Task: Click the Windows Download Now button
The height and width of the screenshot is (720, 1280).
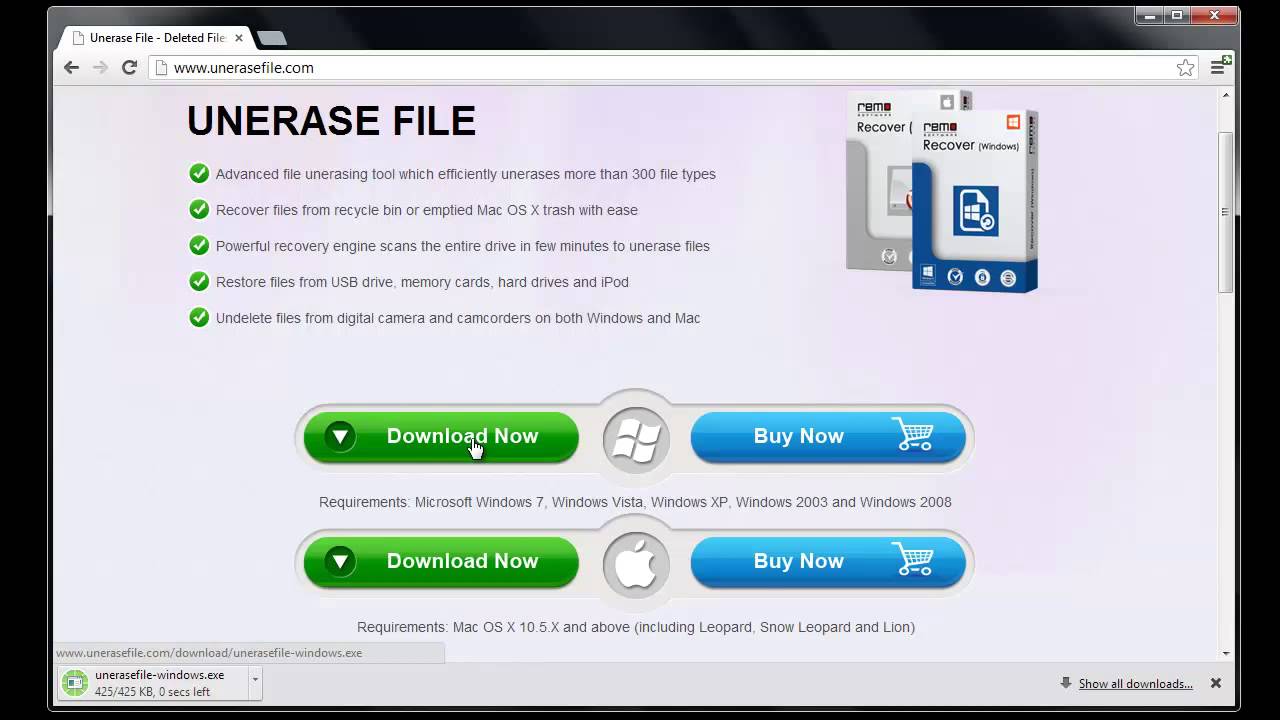Action: pos(441,437)
